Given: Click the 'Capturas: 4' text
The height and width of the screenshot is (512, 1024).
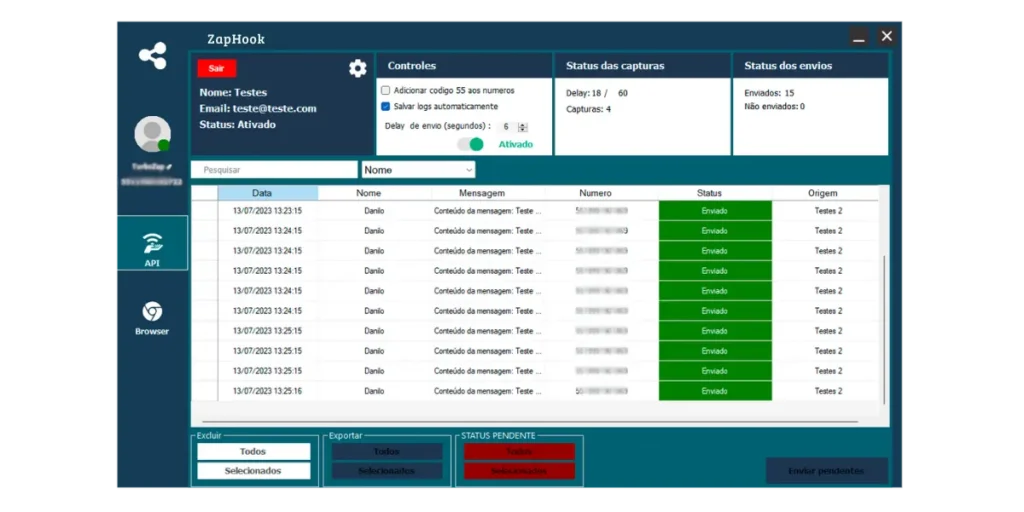Looking at the screenshot, I should coord(588,109).
